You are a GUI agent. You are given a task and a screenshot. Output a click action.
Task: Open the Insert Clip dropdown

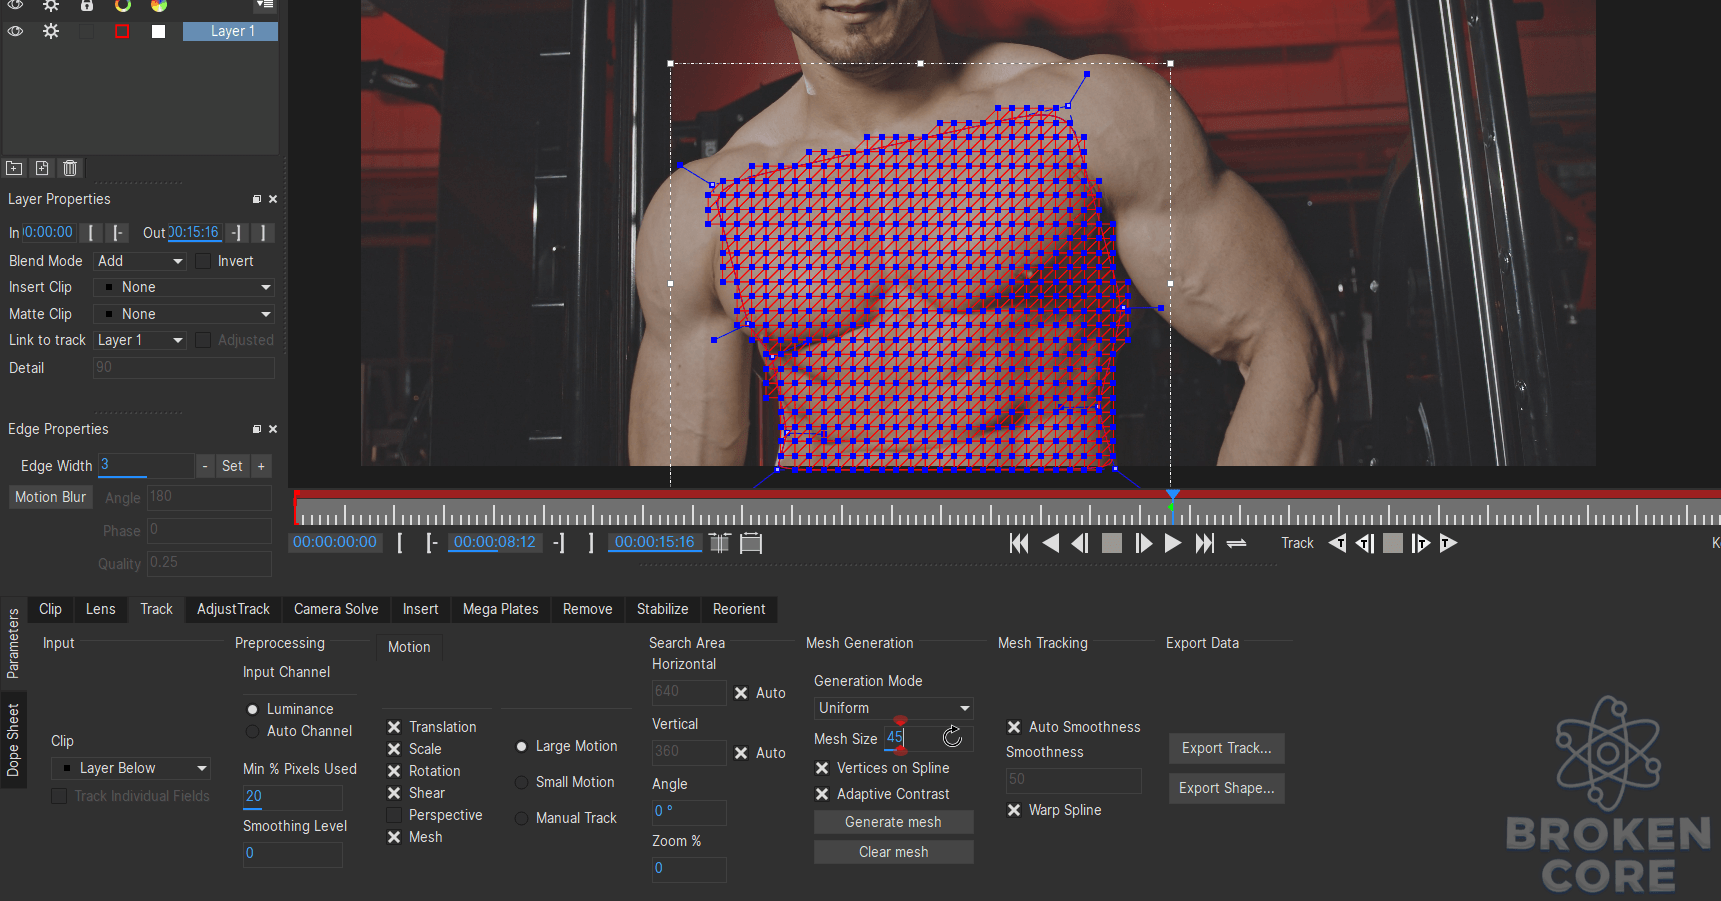(184, 287)
